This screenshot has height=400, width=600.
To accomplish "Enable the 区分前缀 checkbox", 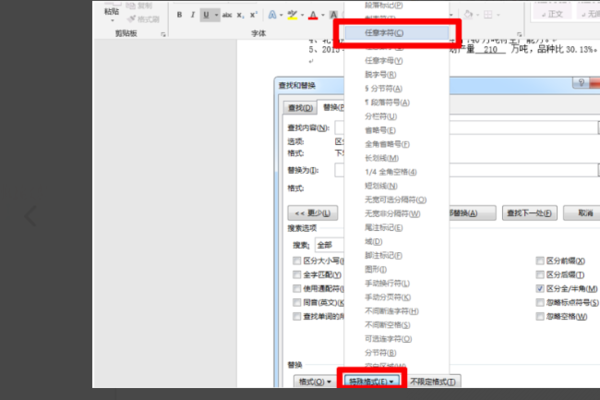I will tap(540, 261).
